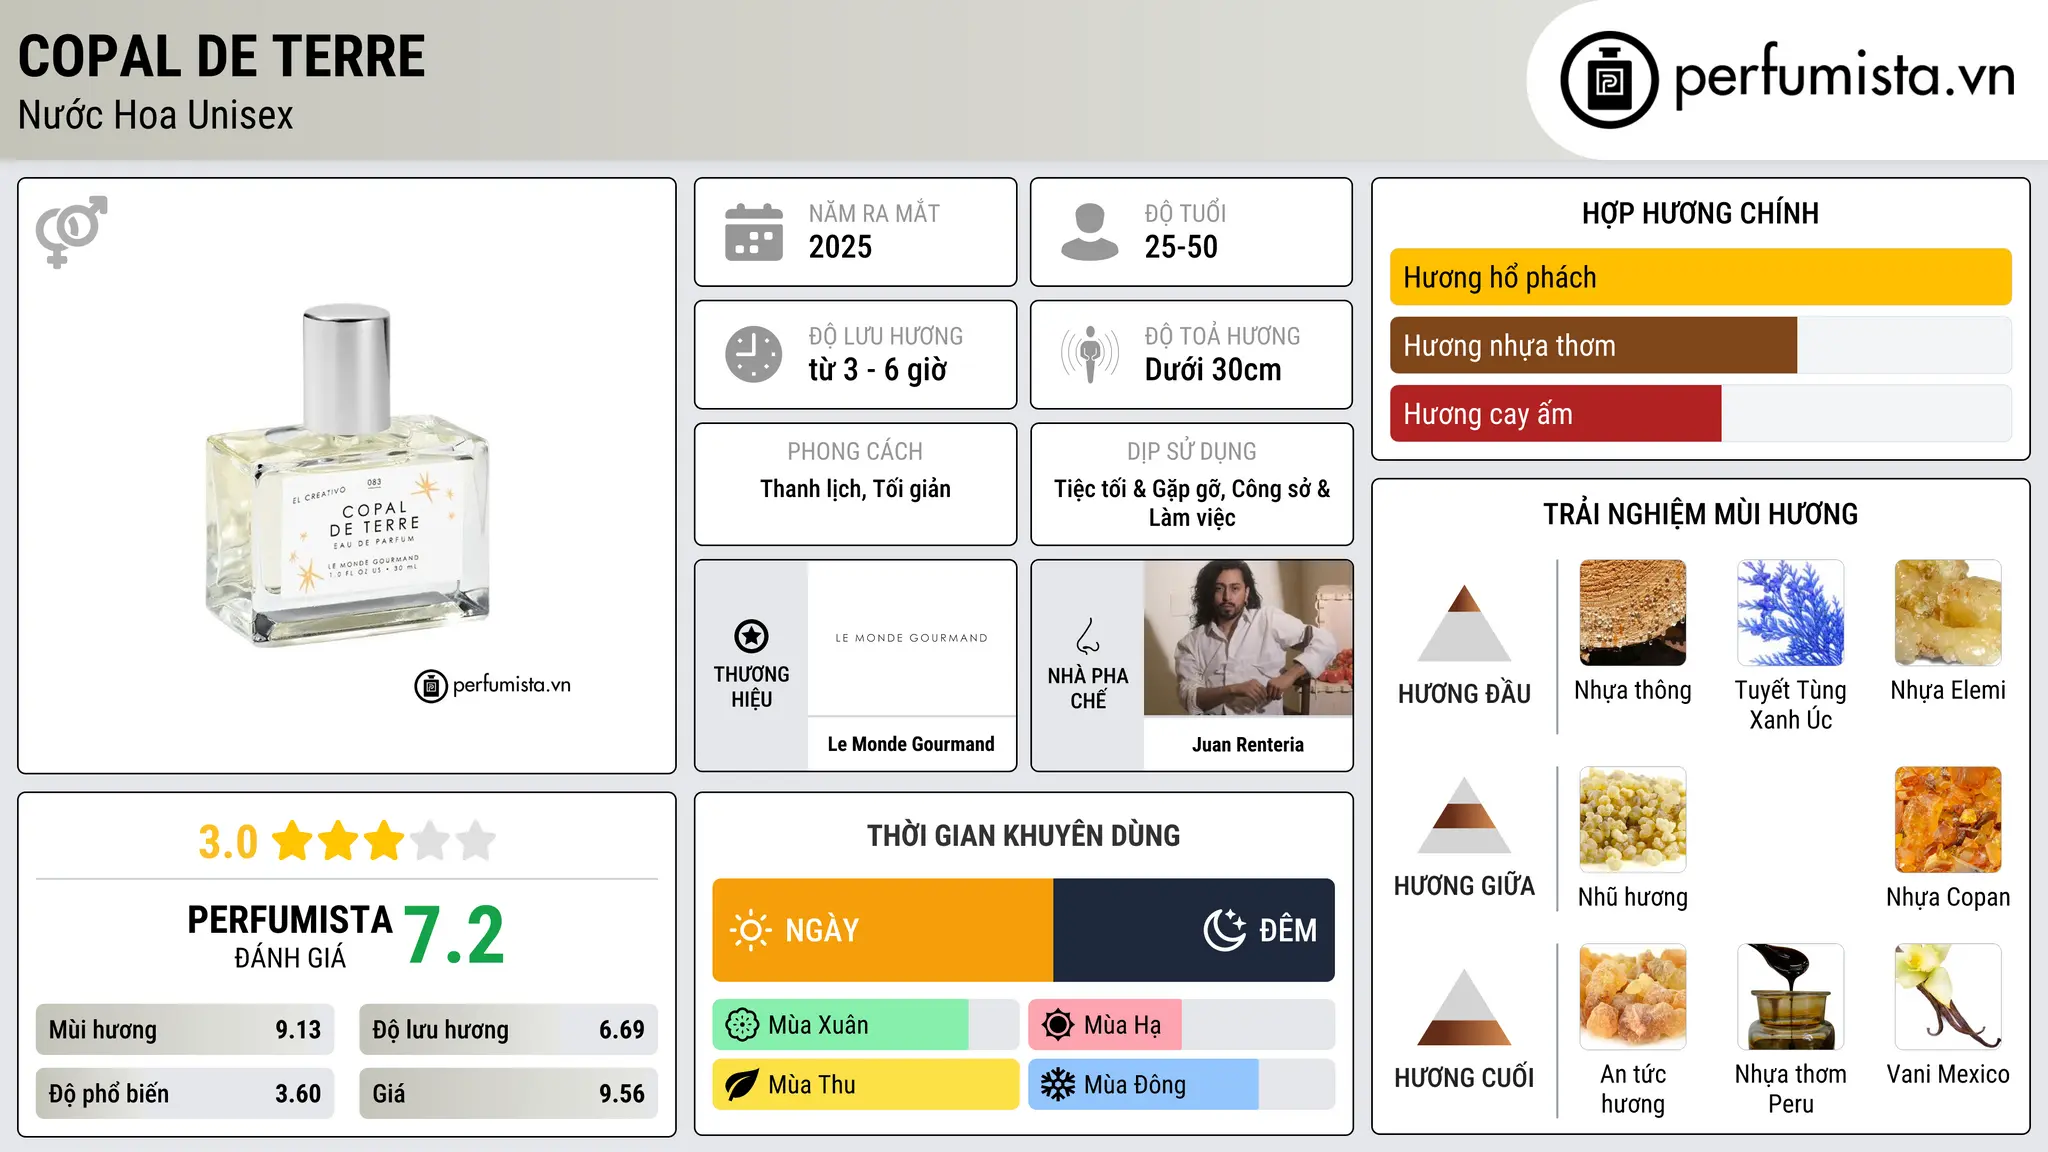2048x1152 pixels.
Task: Click the perfumista.vn bottle logo icon
Action: (1609, 80)
